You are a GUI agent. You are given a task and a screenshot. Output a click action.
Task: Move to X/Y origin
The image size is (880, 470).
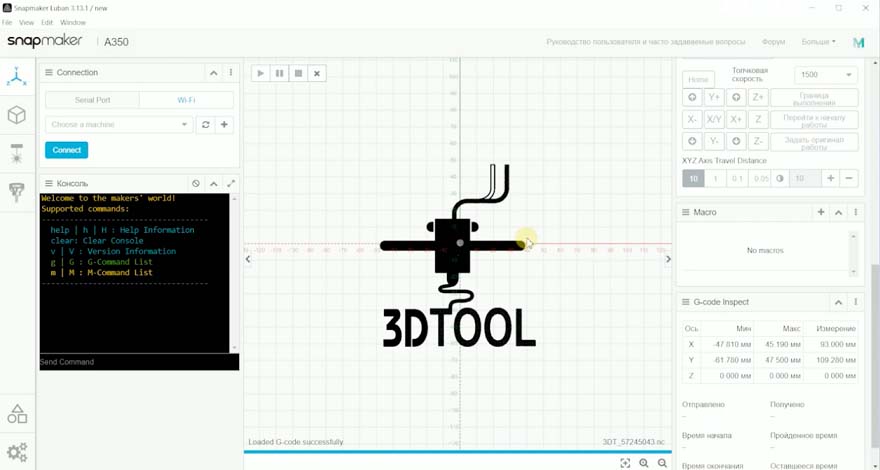point(714,119)
